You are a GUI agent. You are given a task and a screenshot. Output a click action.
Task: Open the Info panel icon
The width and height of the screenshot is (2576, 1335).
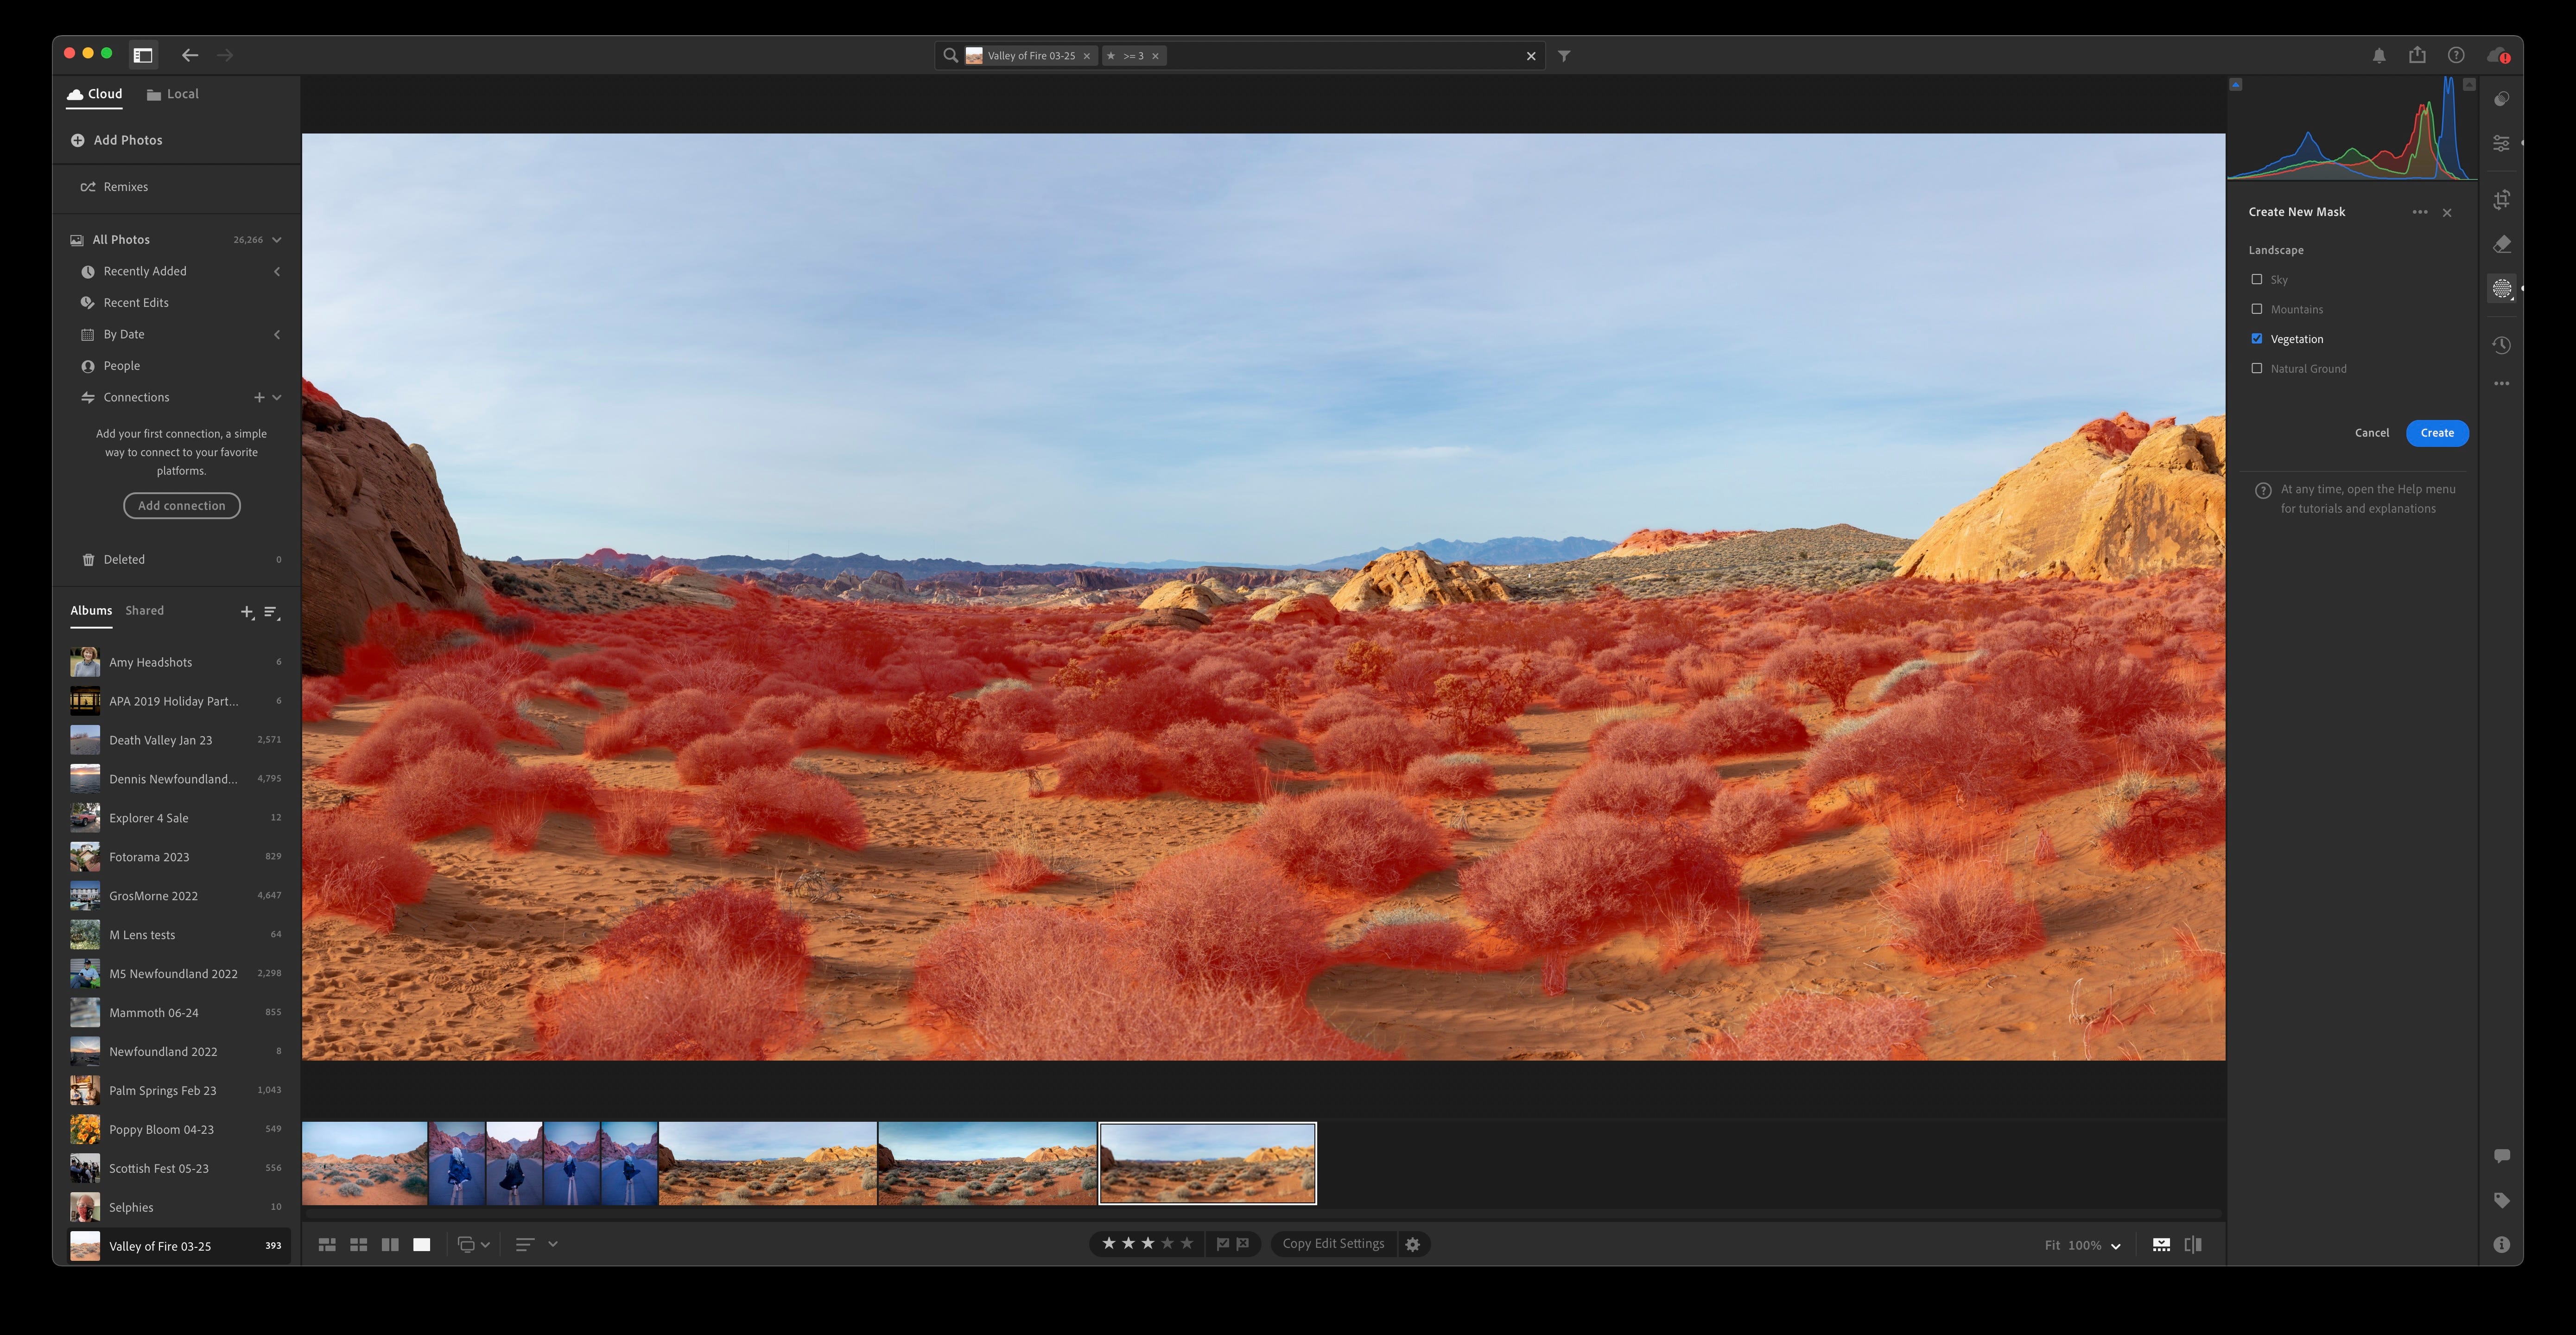tap(2501, 1244)
